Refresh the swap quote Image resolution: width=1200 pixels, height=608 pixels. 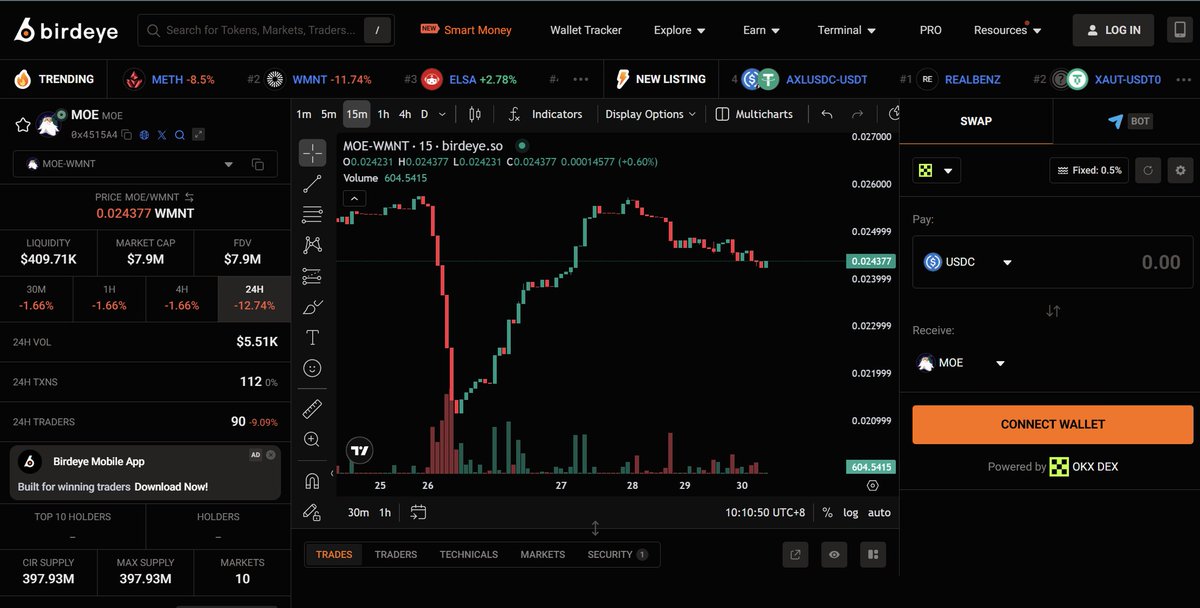[x=1148, y=171]
